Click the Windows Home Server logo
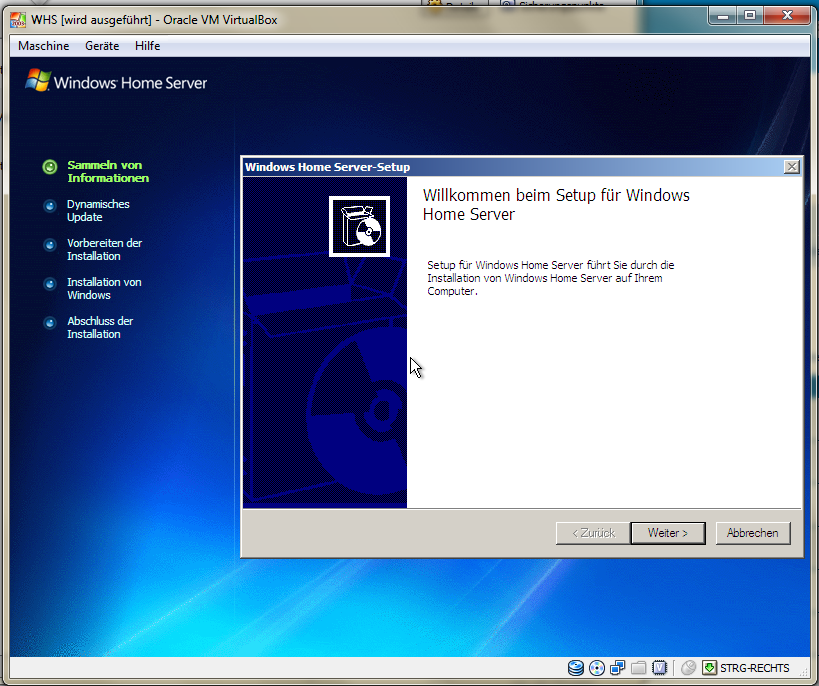 [116, 81]
